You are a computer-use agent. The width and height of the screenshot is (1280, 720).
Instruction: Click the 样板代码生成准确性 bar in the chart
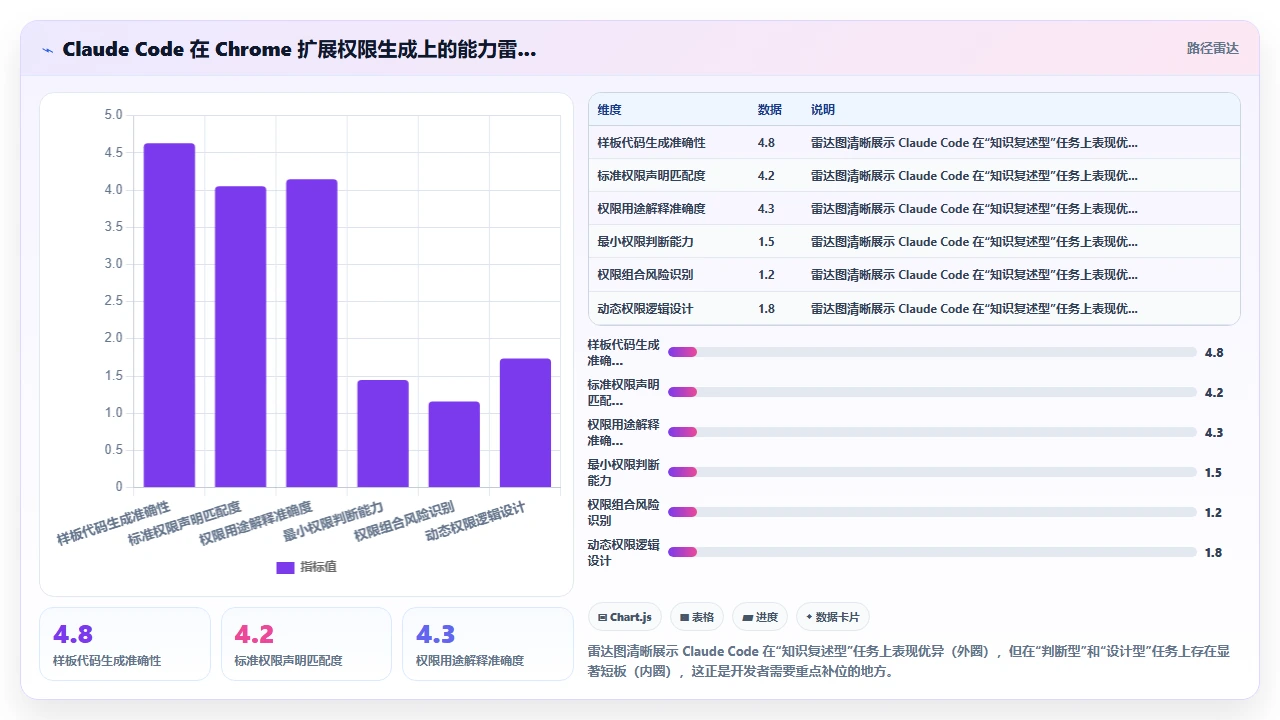pyautogui.click(x=169, y=315)
